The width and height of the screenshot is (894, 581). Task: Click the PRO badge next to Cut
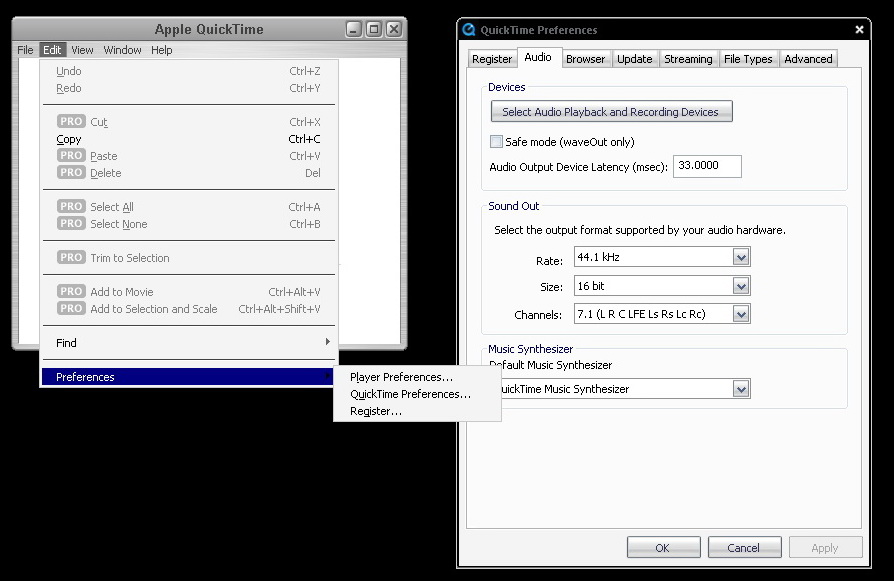(70, 121)
